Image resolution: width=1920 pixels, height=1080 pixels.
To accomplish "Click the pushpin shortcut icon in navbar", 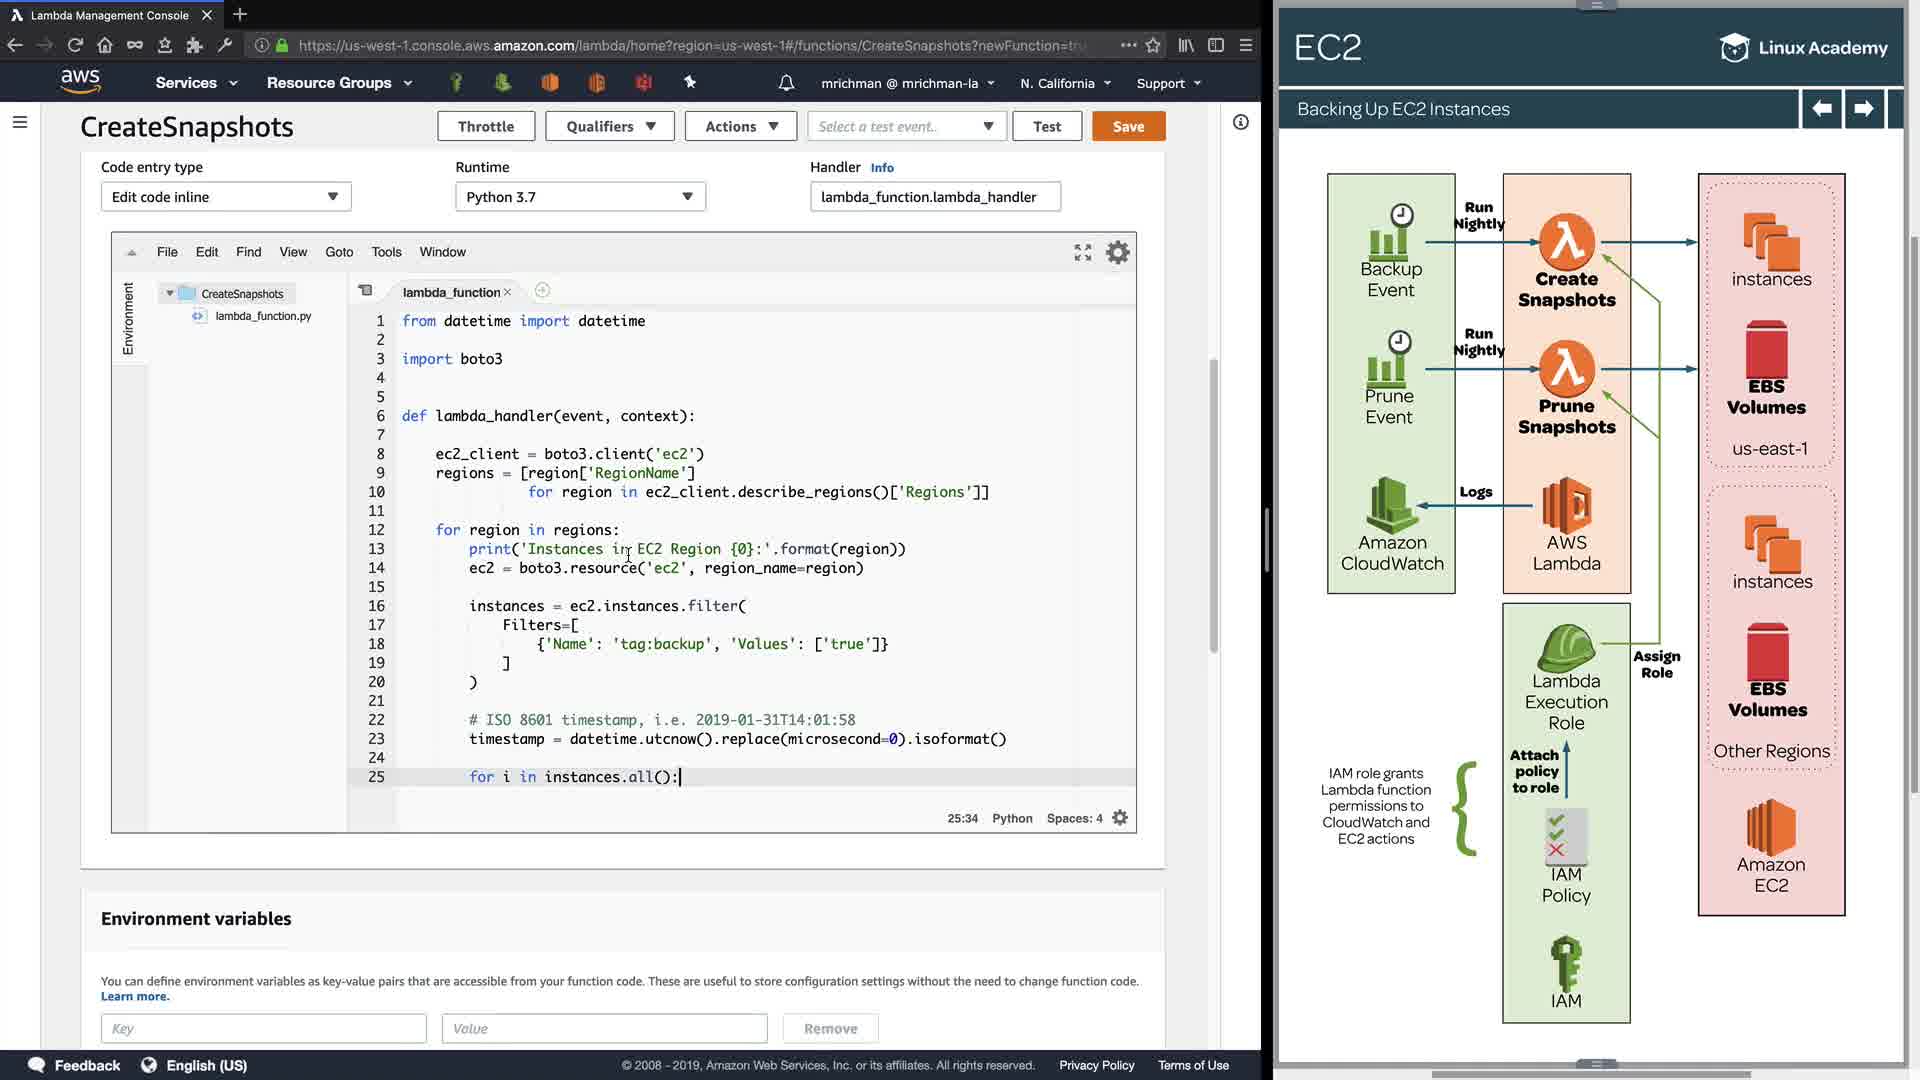I will [x=690, y=83].
